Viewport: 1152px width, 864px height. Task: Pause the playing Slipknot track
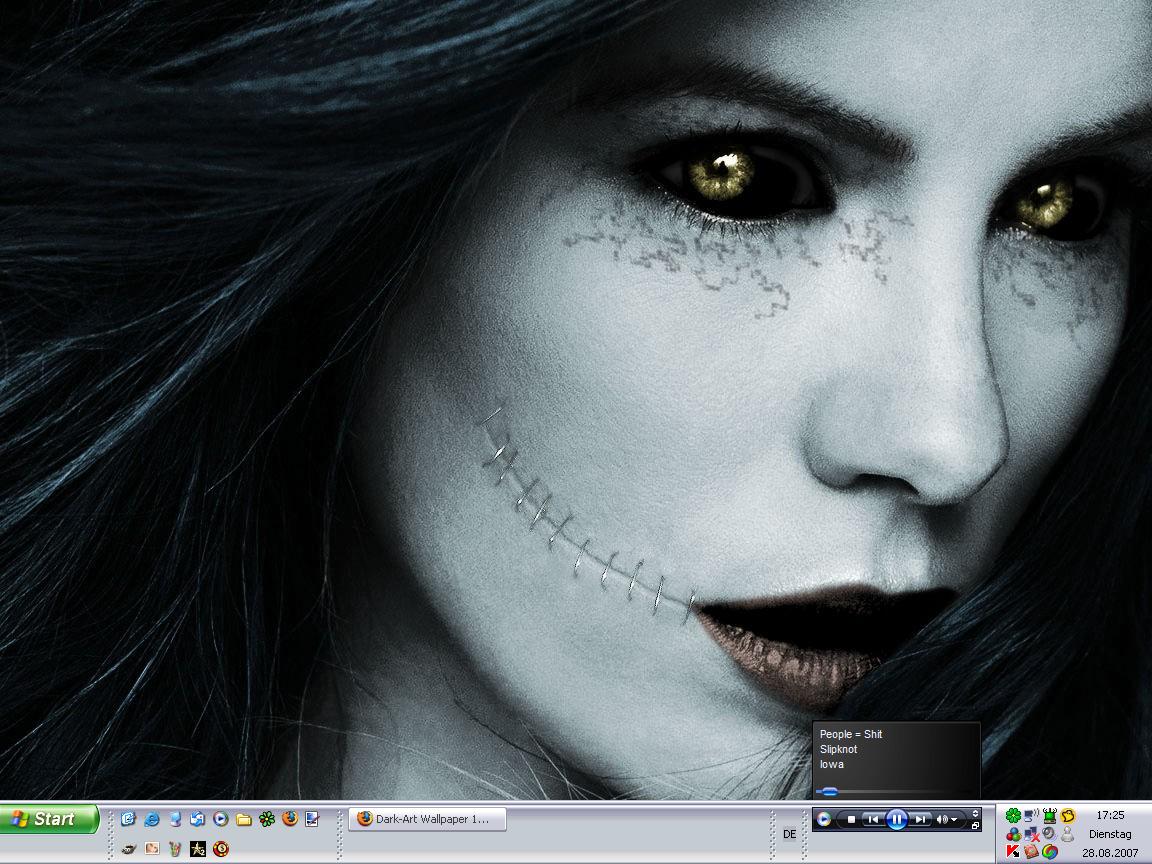(896, 819)
